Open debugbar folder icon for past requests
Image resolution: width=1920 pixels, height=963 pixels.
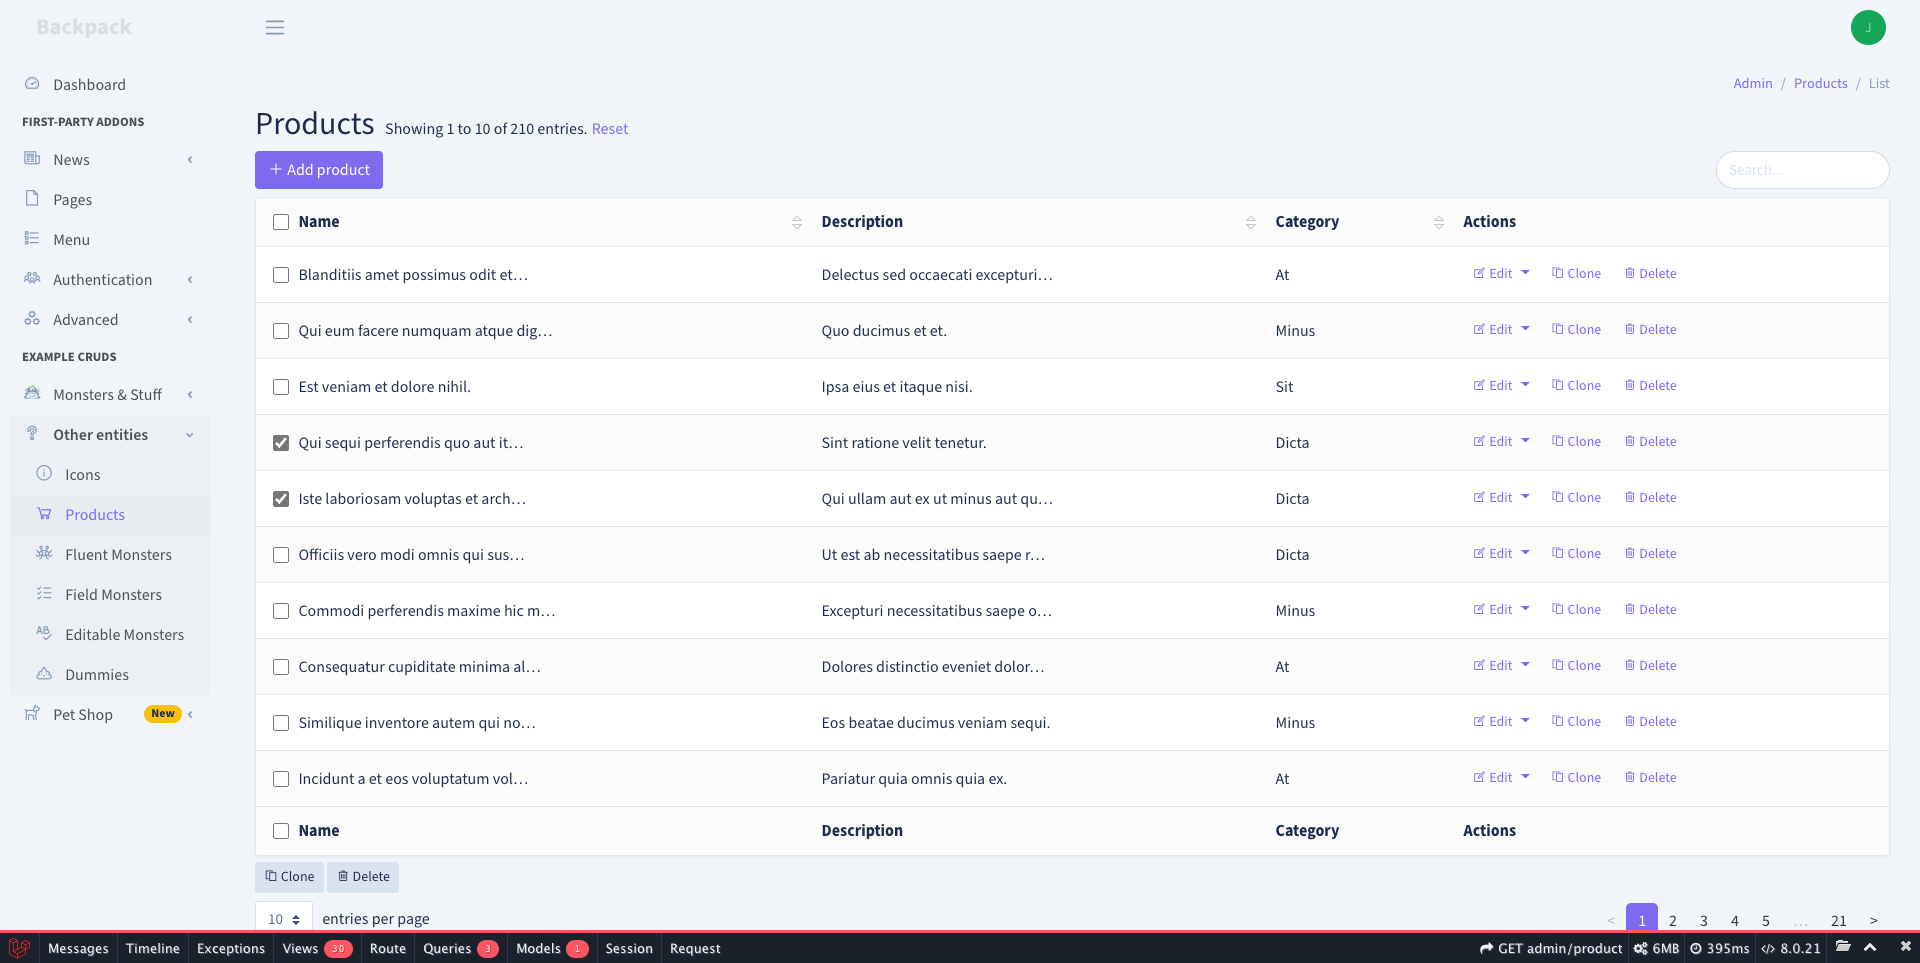point(1843,947)
